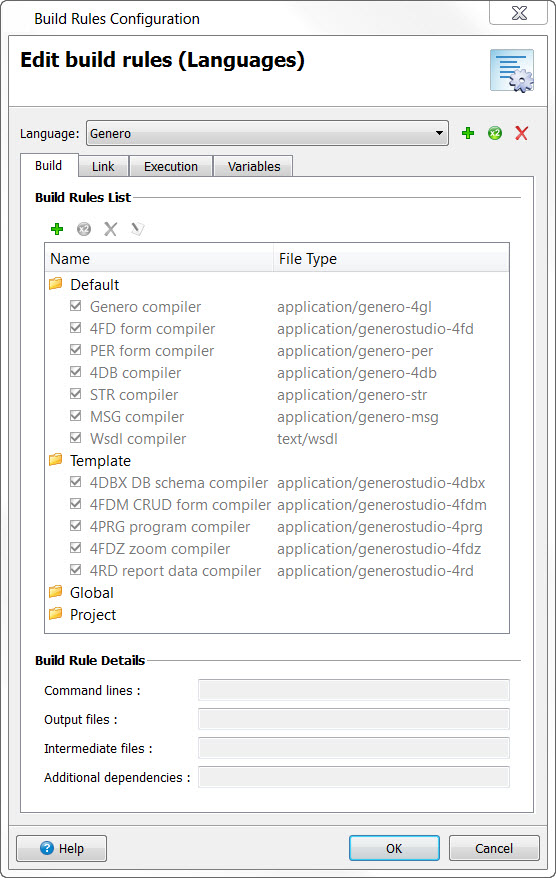This screenshot has height=878, width=556.
Task: Click file type application/genero-per
Action: pyautogui.click(x=355, y=351)
